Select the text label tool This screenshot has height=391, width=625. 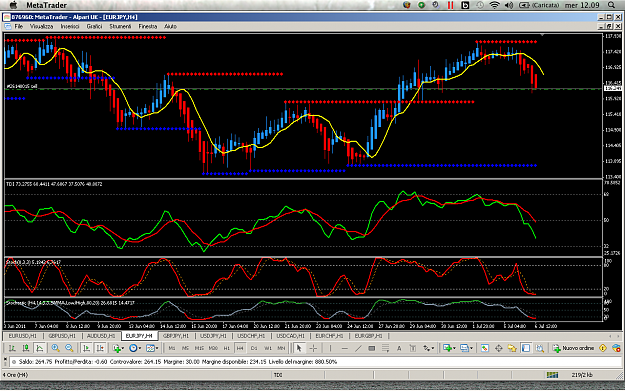point(413,348)
